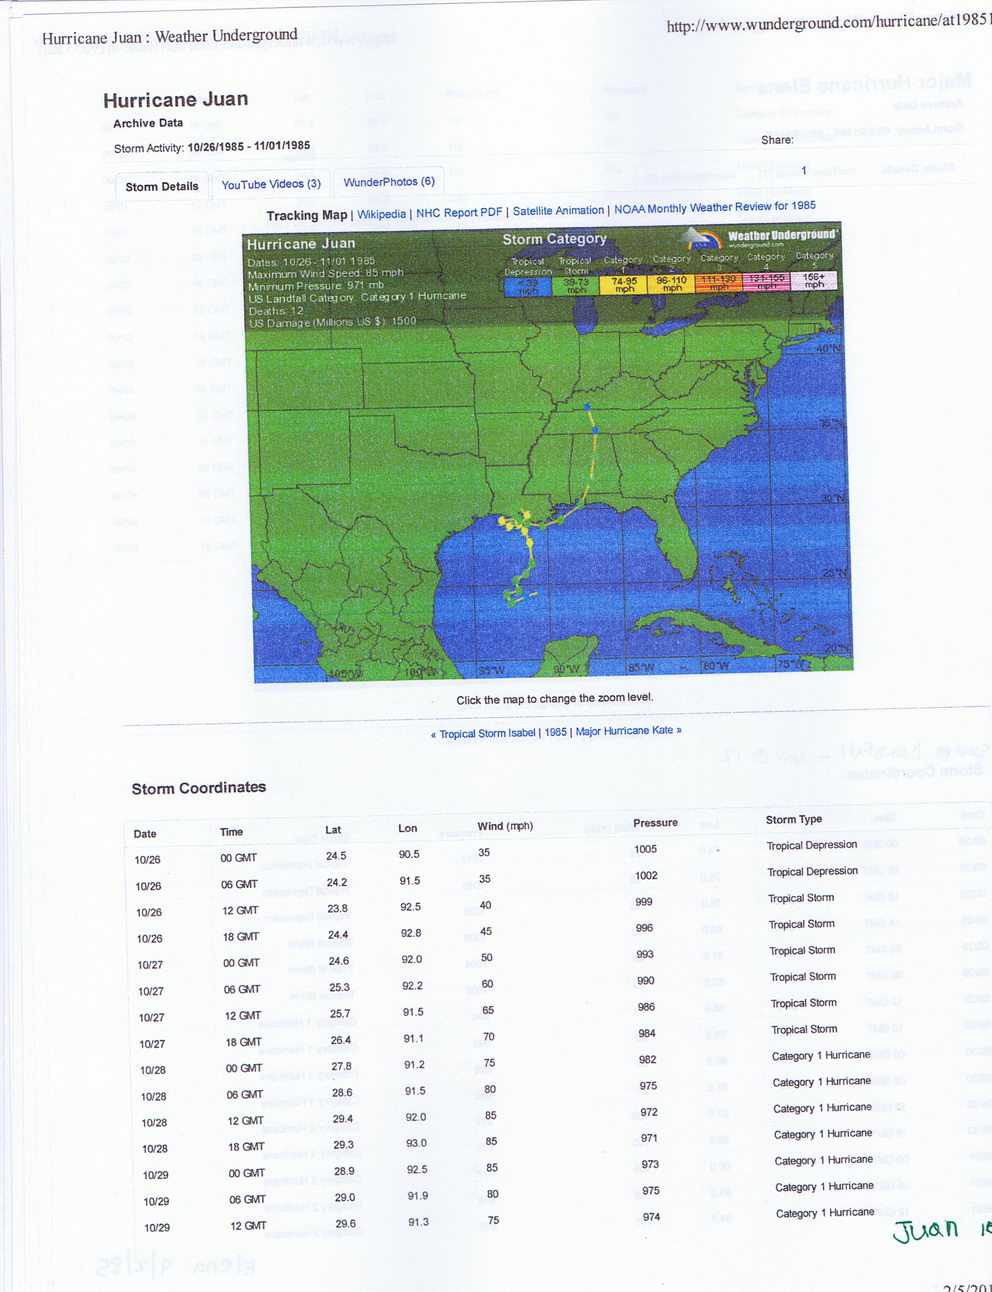Click the "Lat" column header
Screen dimensions: 992x1292
click(x=333, y=830)
